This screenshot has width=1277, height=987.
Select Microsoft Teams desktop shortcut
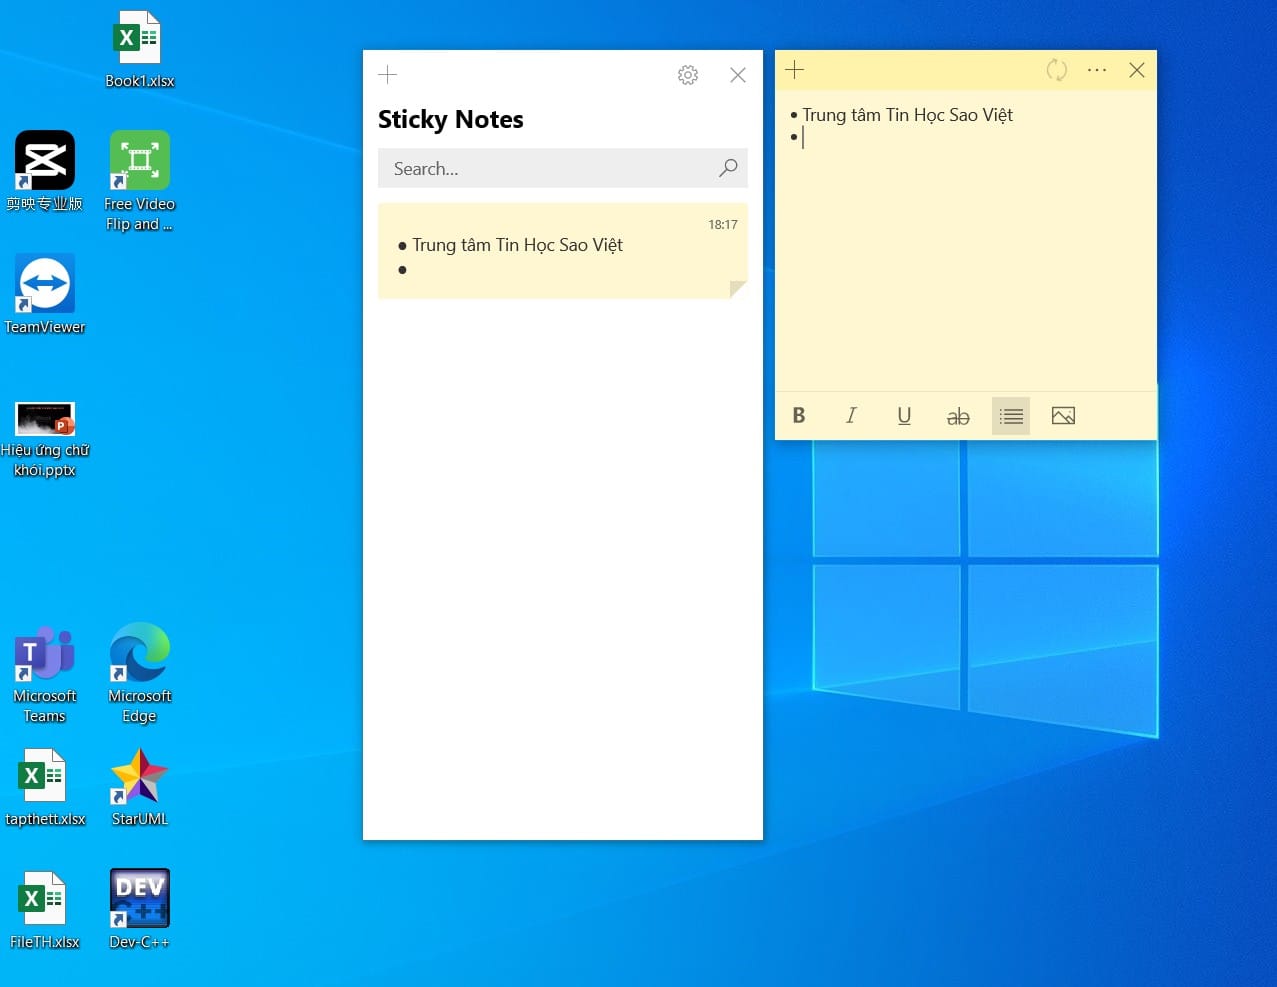coord(45,675)
